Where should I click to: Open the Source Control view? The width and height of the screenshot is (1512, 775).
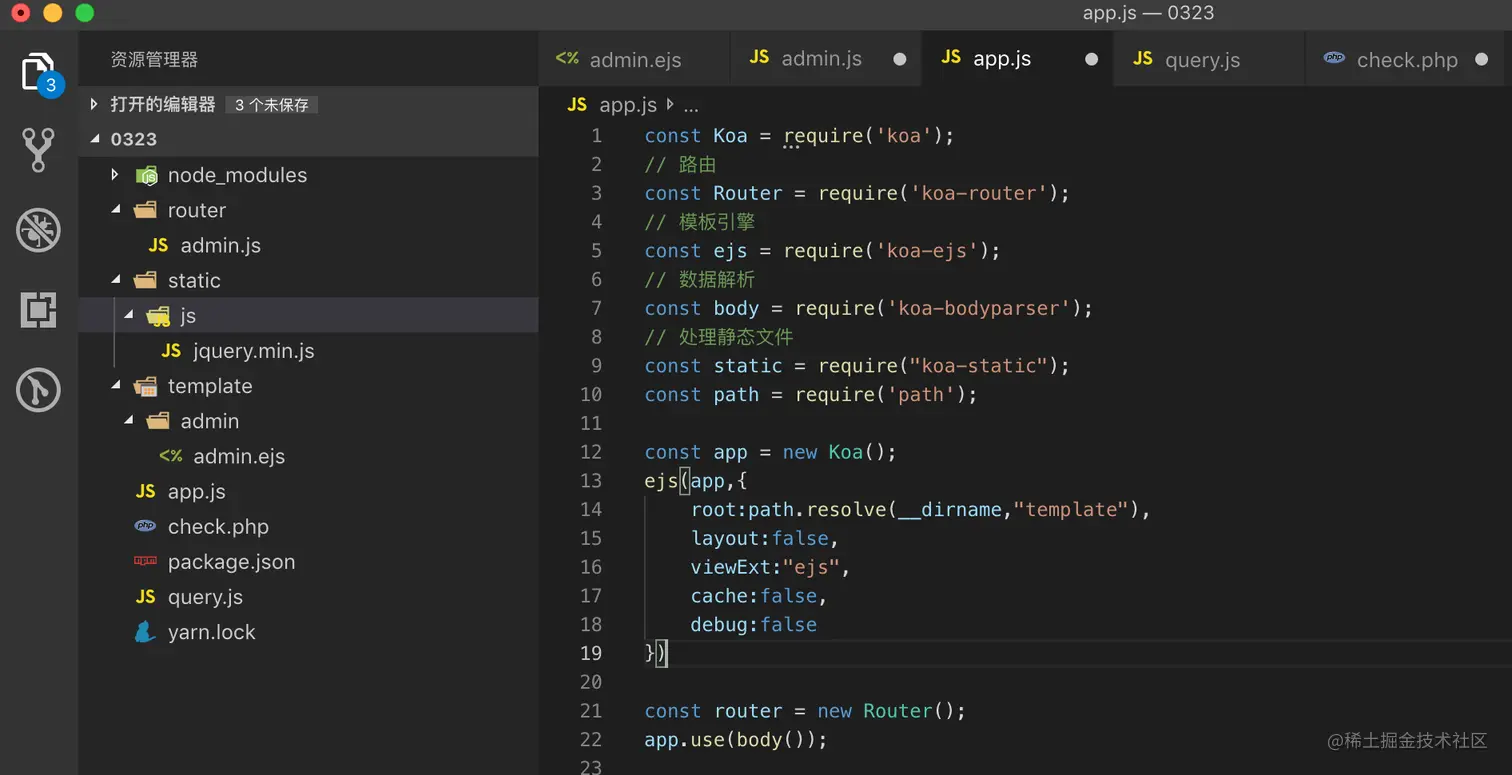[x=38, y=150]
